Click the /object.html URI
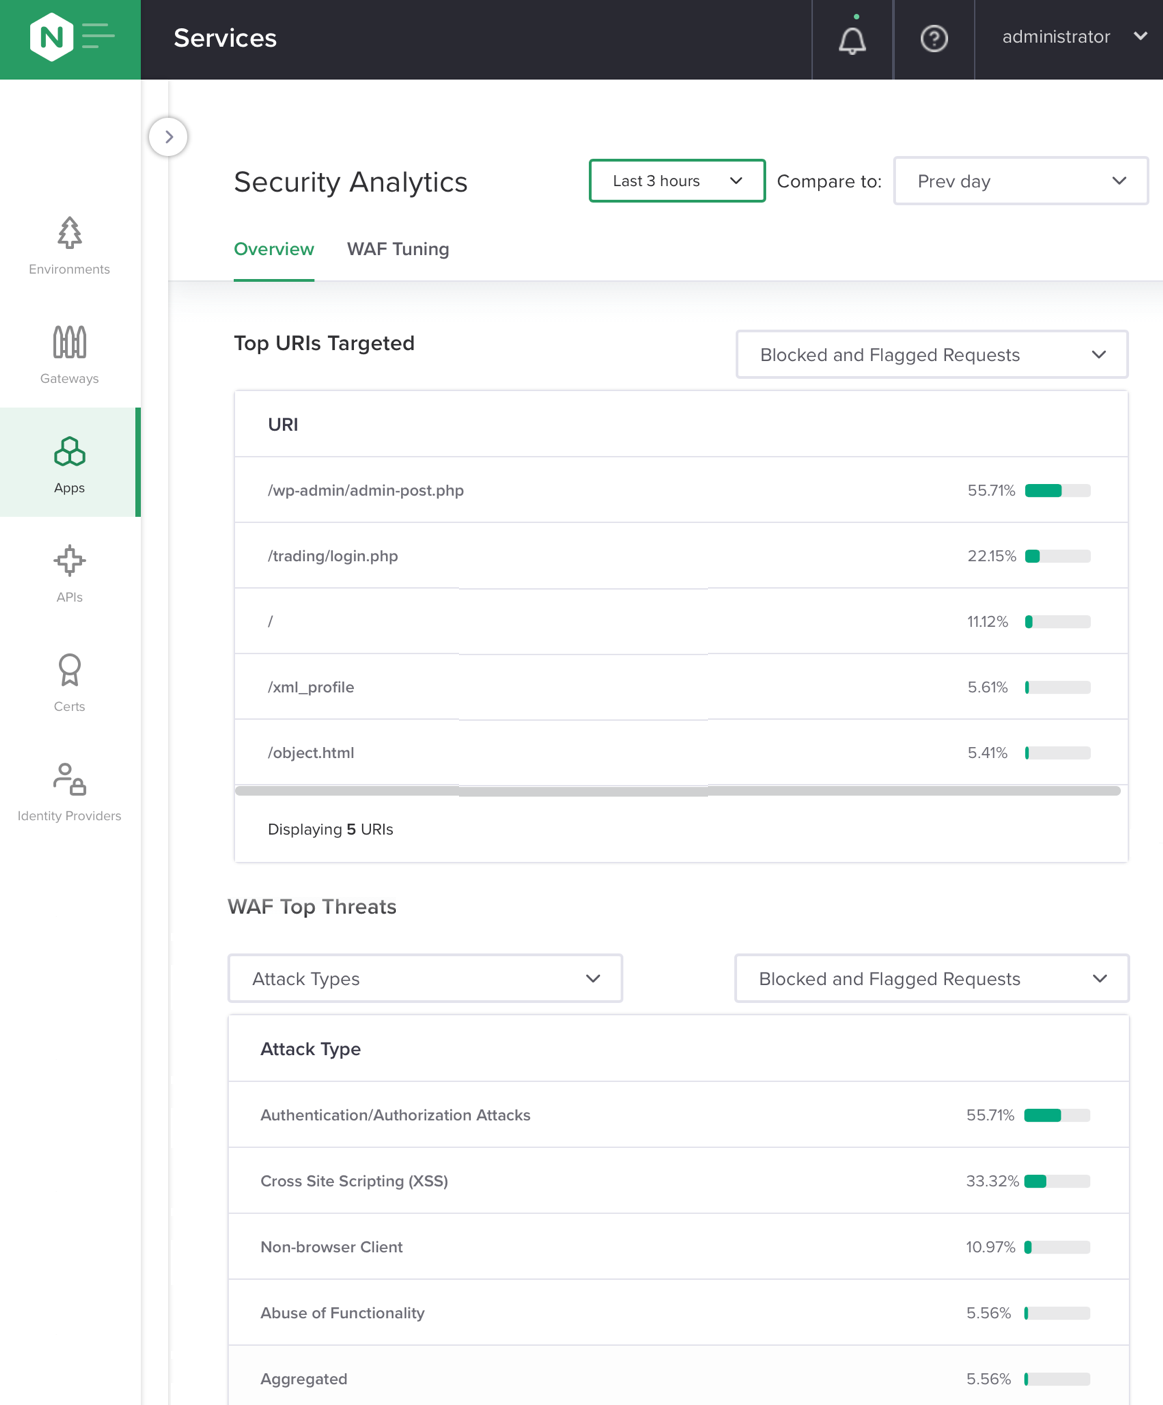Screen dimensions: 1163x1405 click(311, 753)
